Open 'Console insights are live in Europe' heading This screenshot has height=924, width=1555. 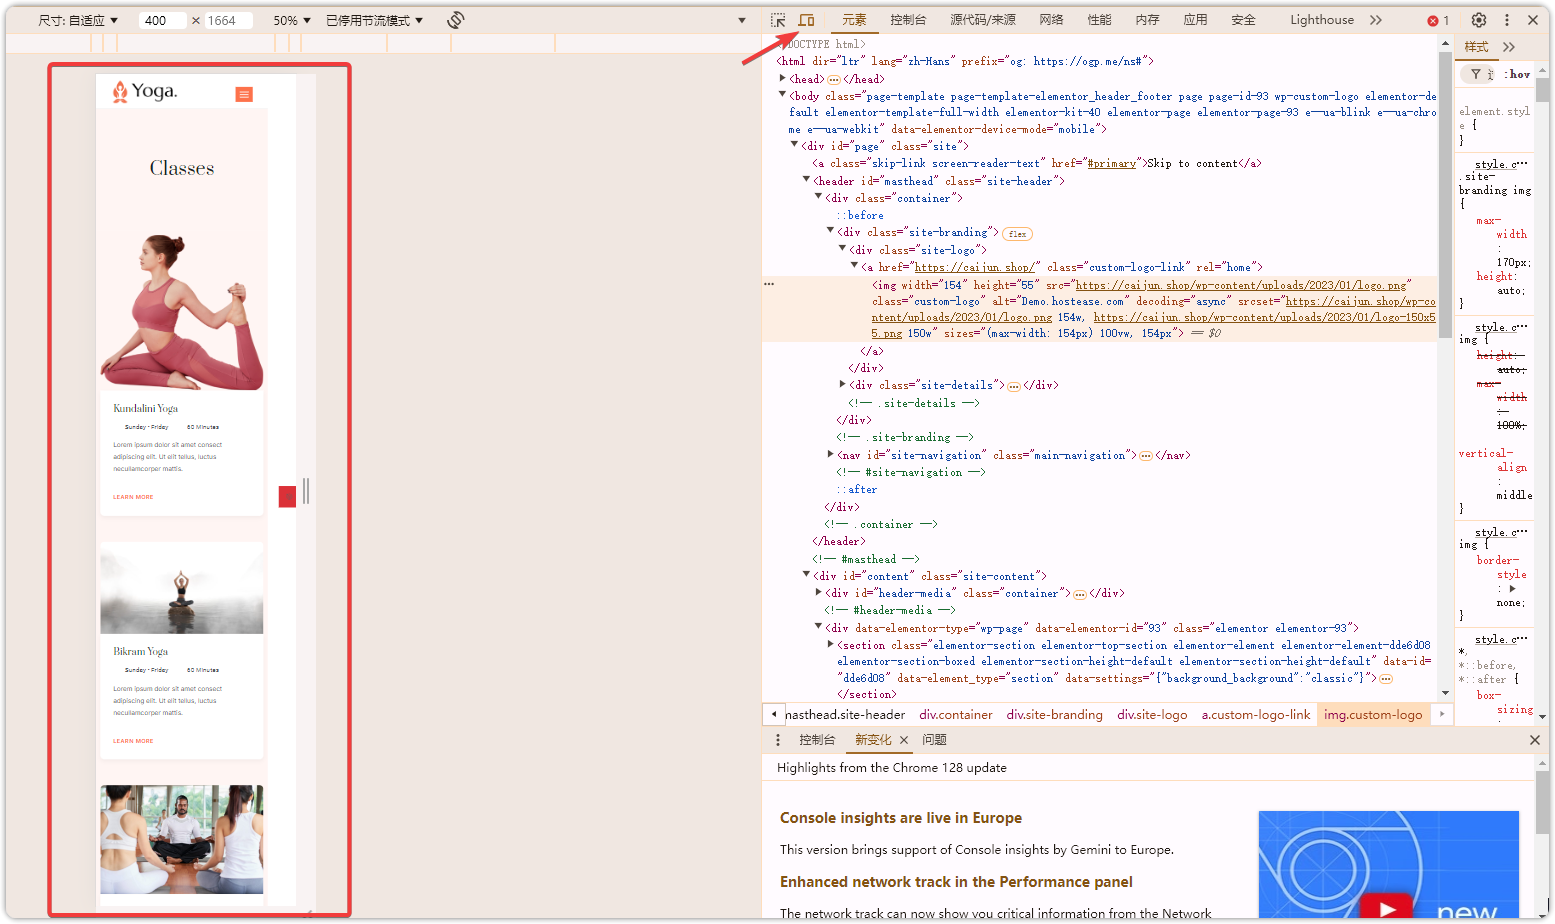[901, 818]
